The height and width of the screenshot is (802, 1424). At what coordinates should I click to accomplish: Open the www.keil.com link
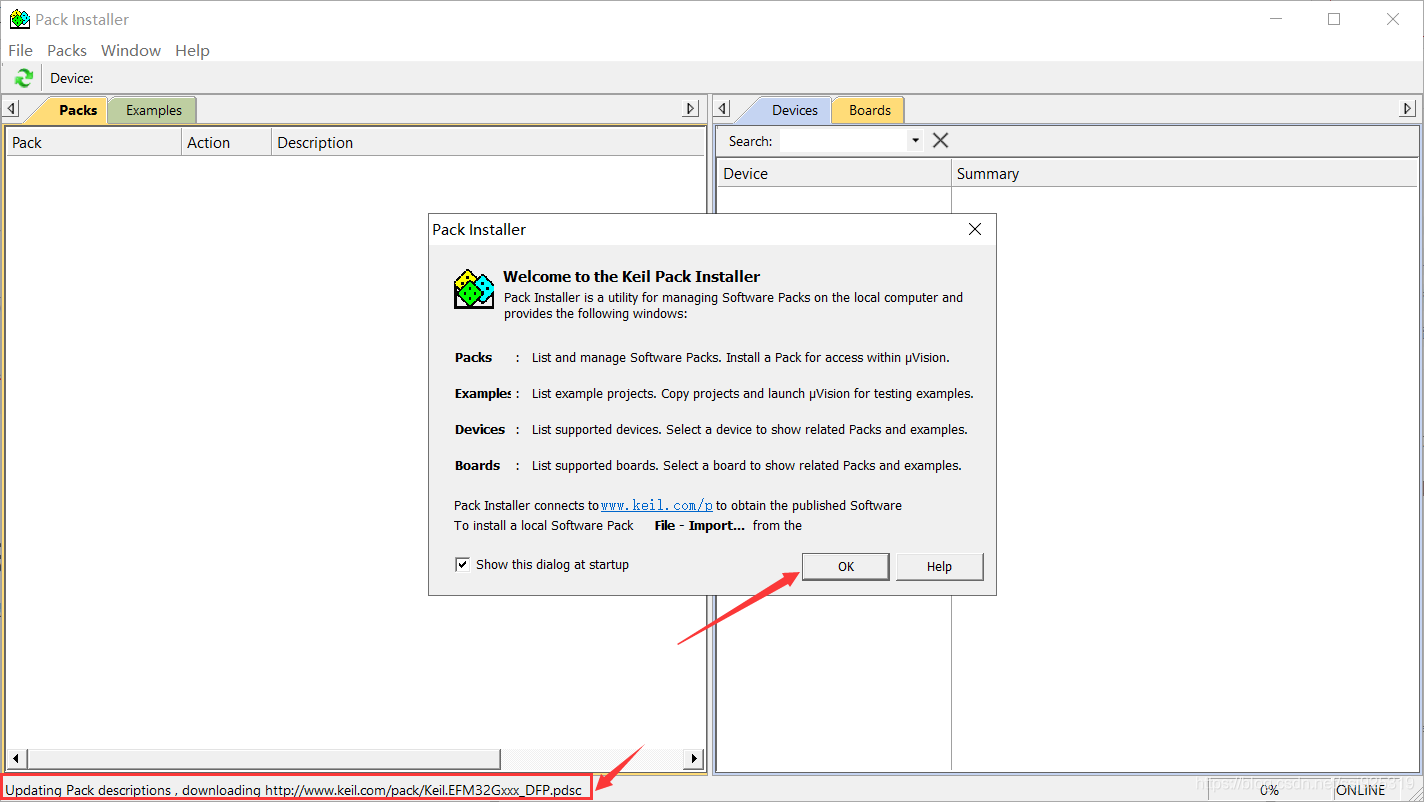(657, 506)
